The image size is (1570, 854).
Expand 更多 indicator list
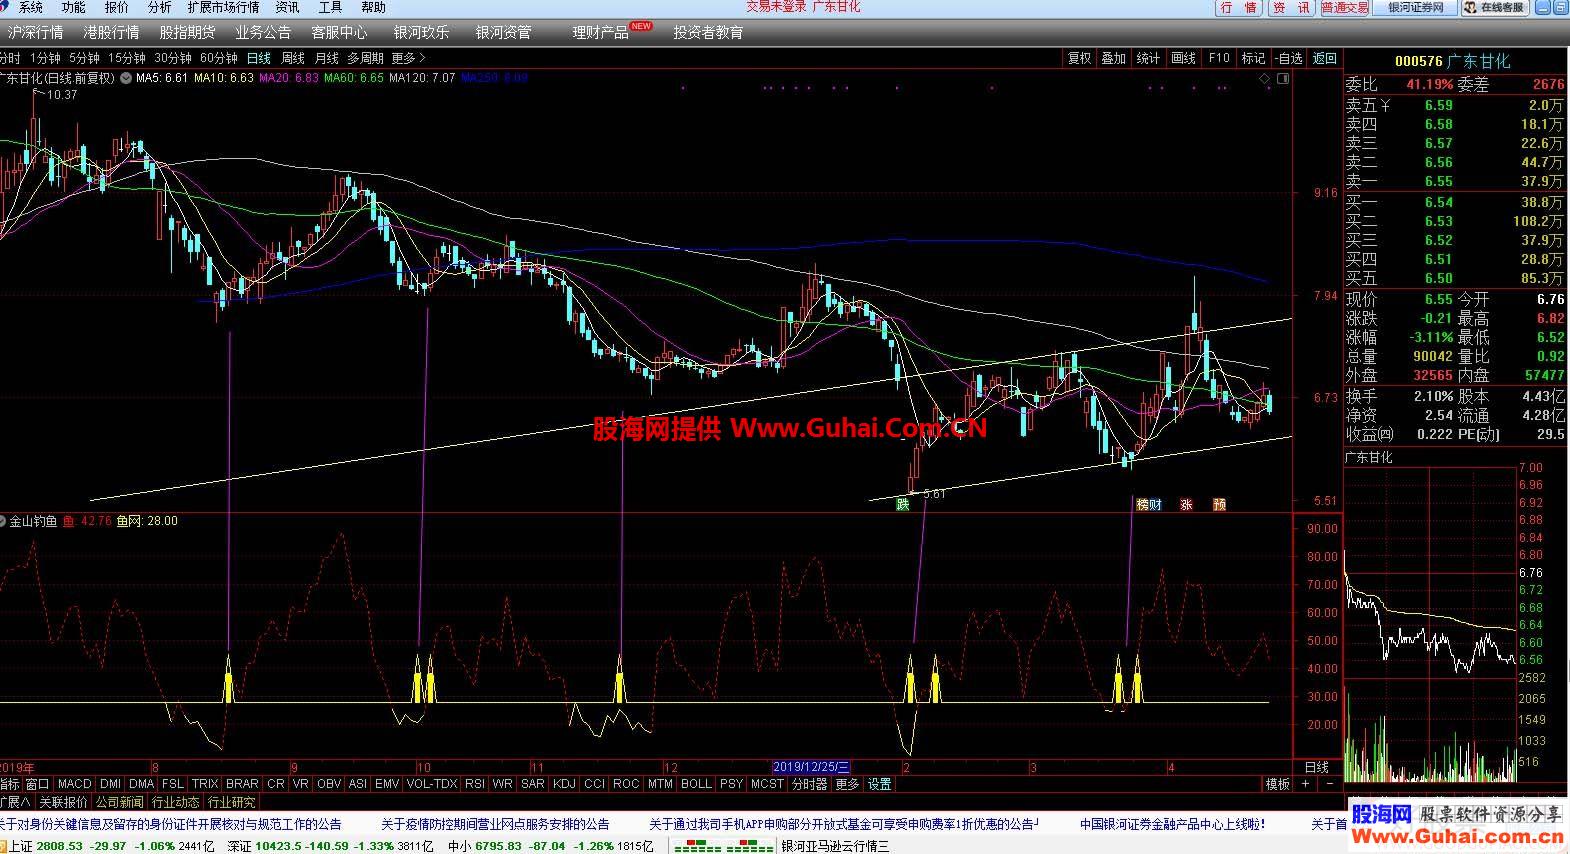[847, 784]
